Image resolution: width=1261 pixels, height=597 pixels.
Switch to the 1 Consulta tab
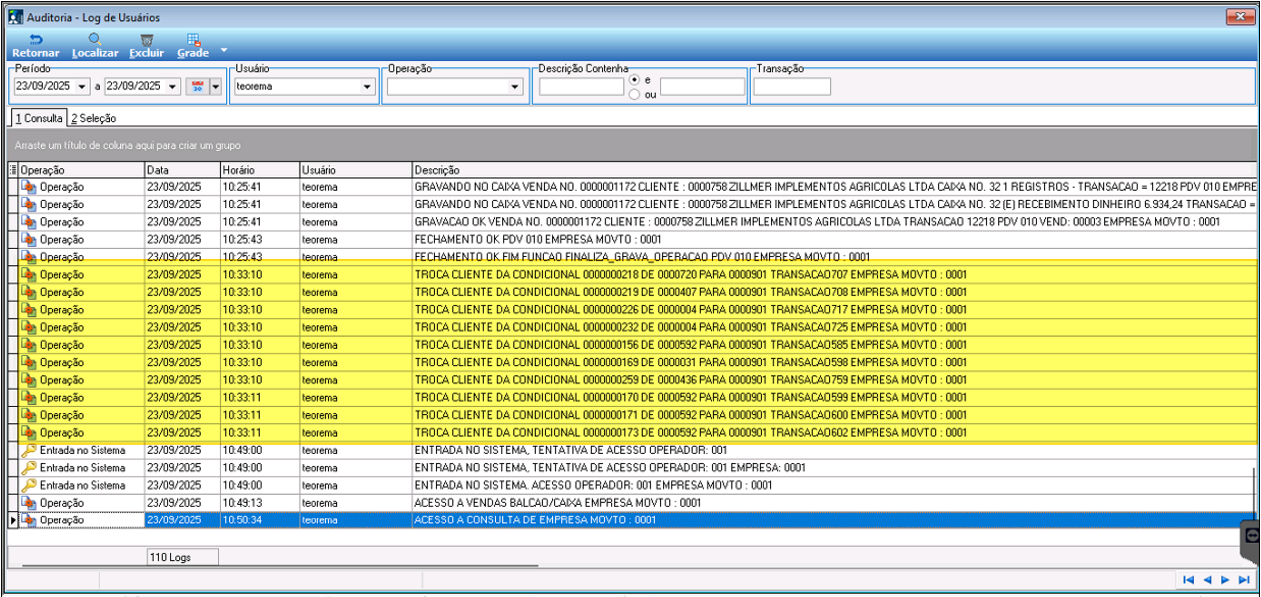click(38, 118)
